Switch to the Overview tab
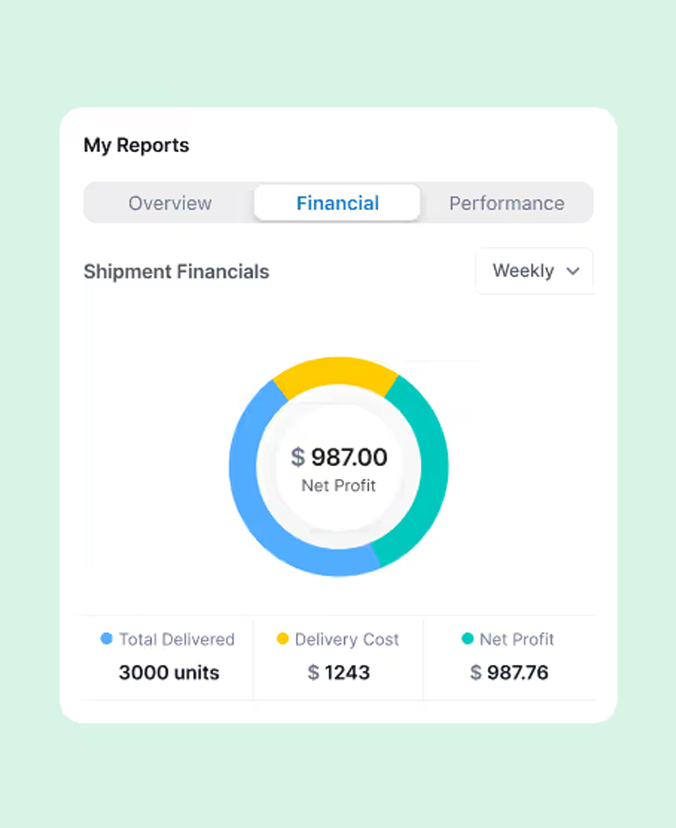 pos(170,203)
